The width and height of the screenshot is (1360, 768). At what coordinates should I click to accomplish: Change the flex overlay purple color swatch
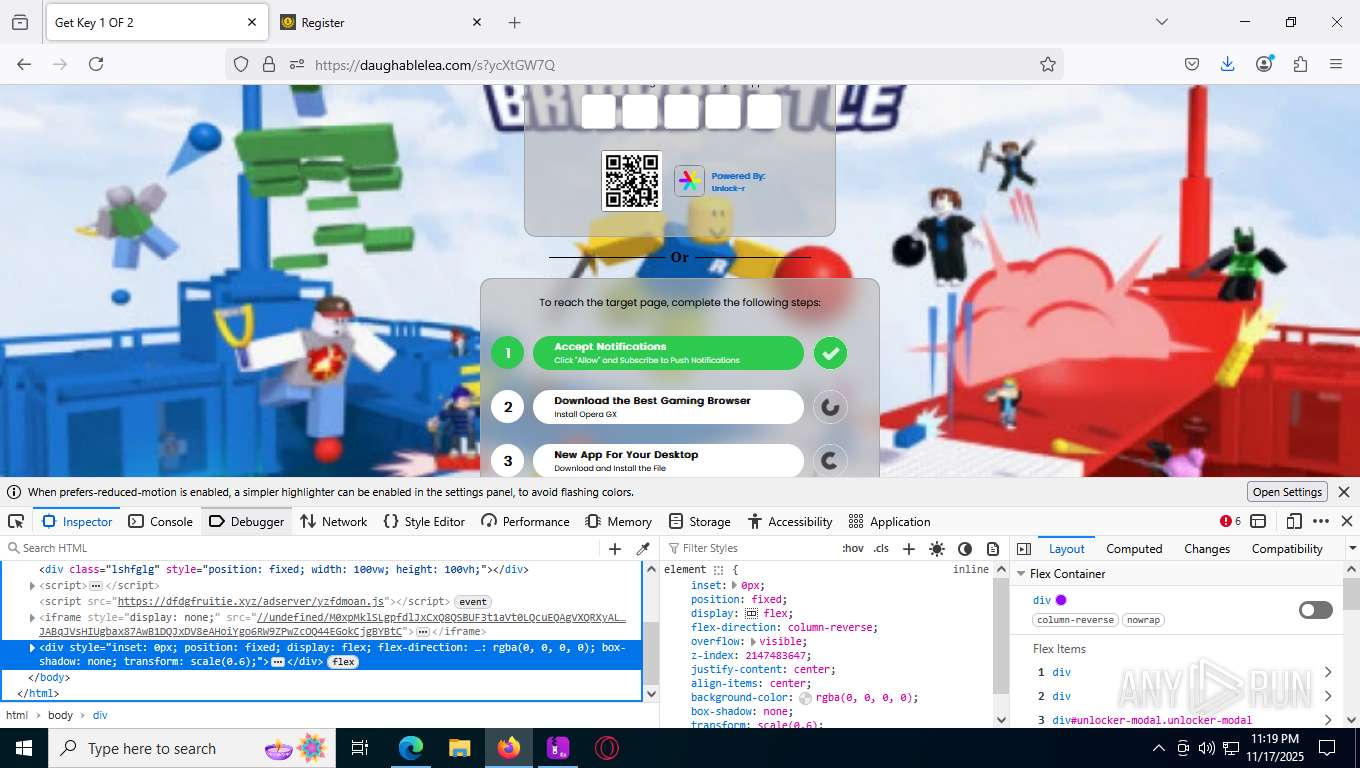1061,600
